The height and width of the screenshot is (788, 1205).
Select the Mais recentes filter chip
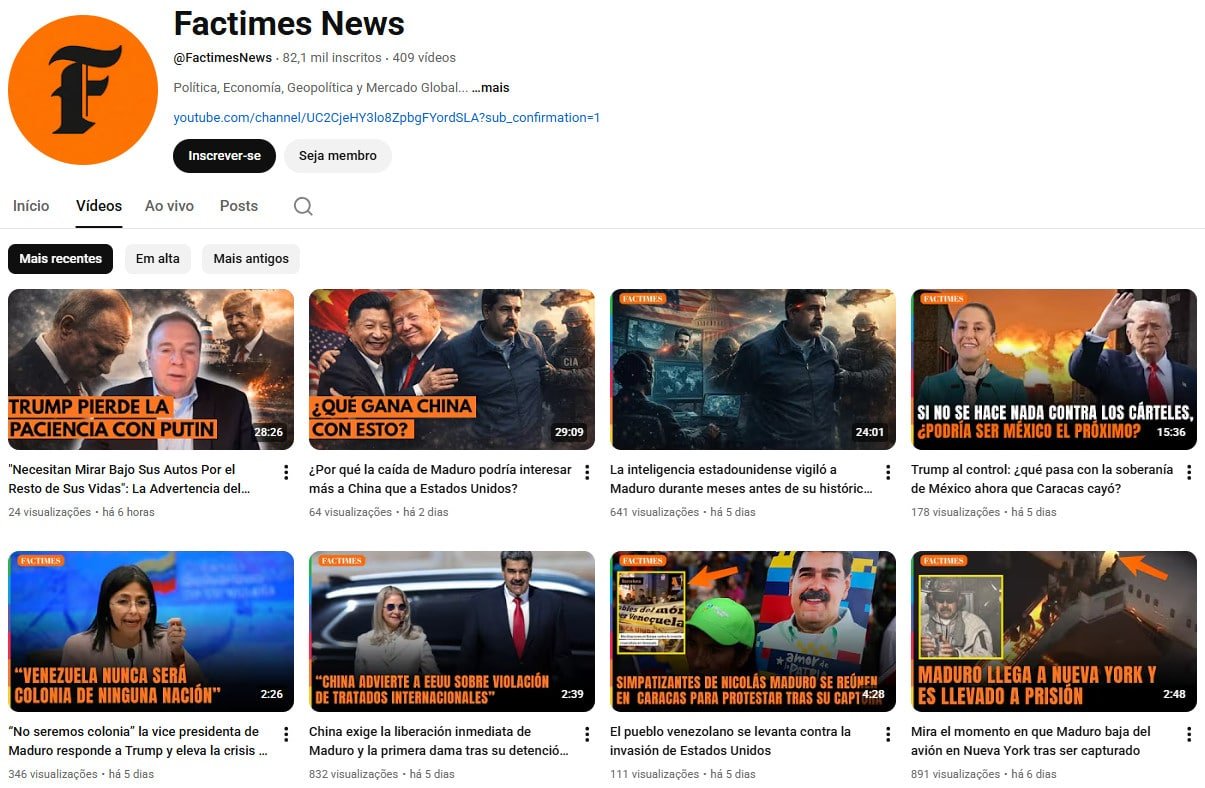pyautogui.click(x=60, y=258)
